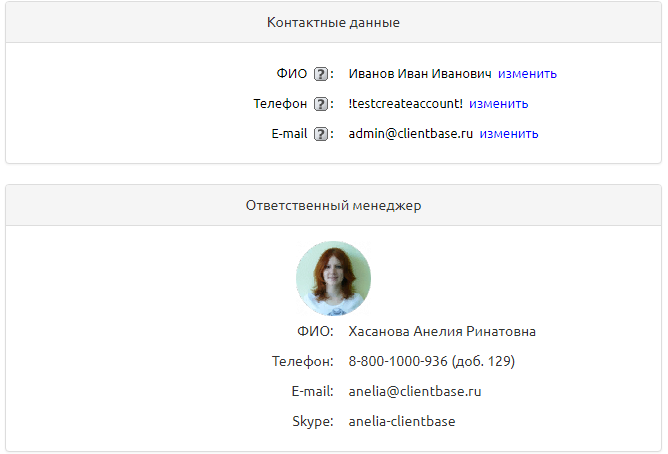Click the manager's E-mail label
The width and height of the screenshot is (668, 454).
coord(305,391)
